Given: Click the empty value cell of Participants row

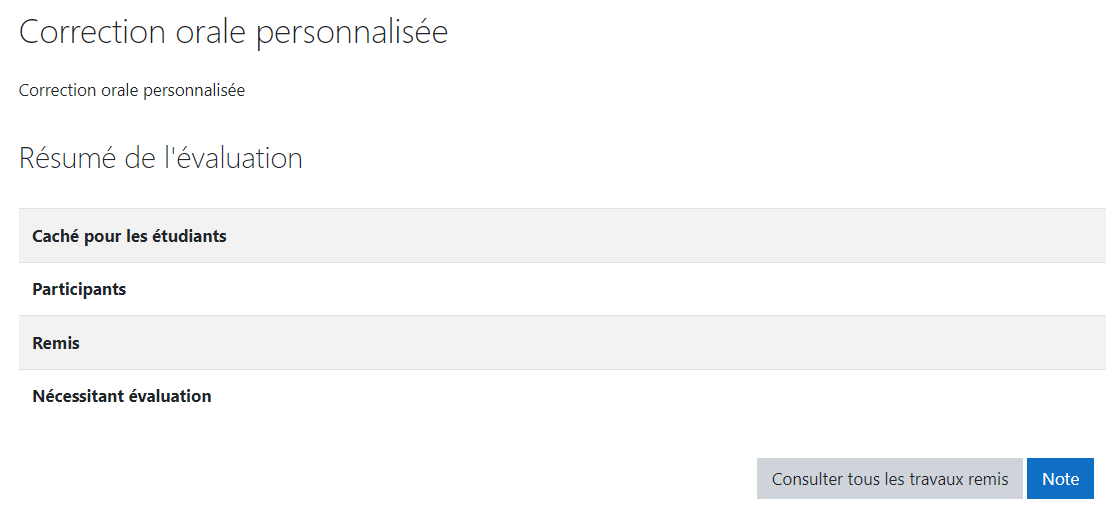Looking at the screenshot, I should click(x=660, y=289).
